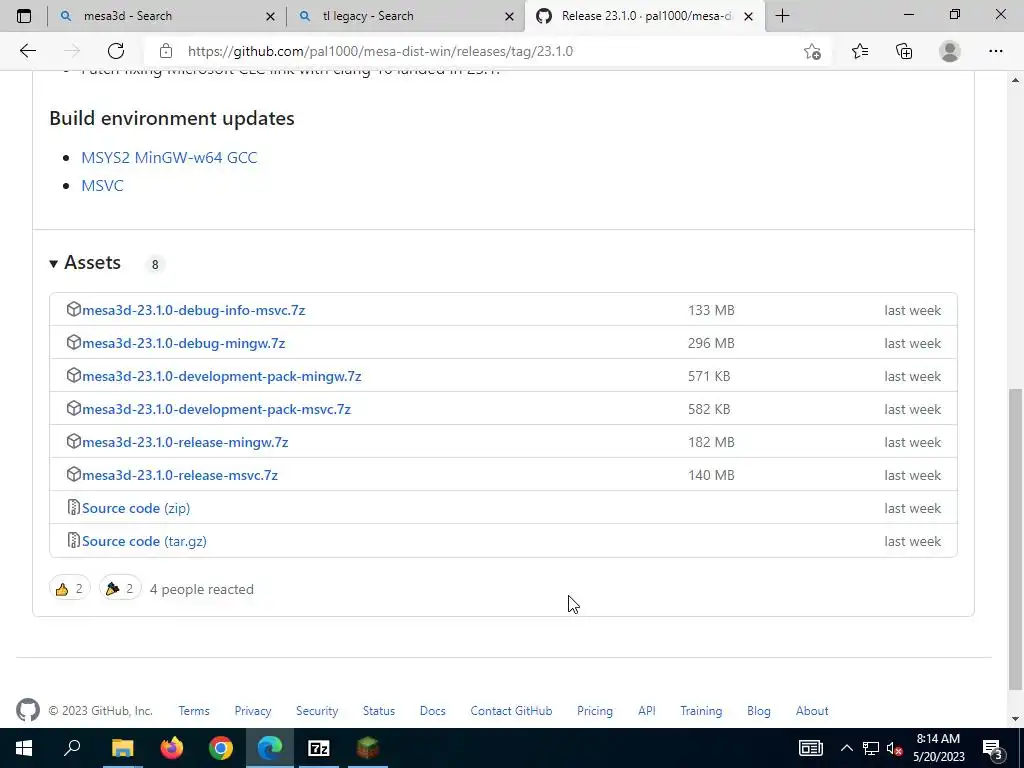Open the Status footer link
The height and width of the screenshot is (768, 1024).
379,711
